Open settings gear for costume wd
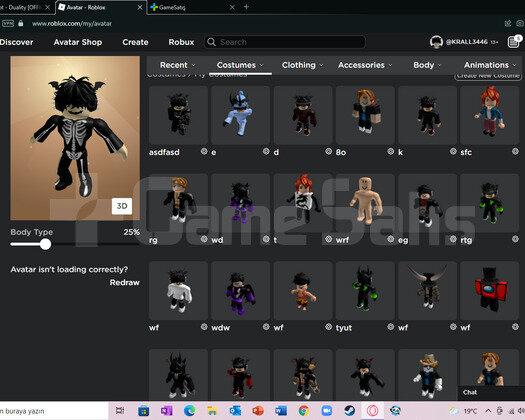525x420 pixels. [266, 239]
